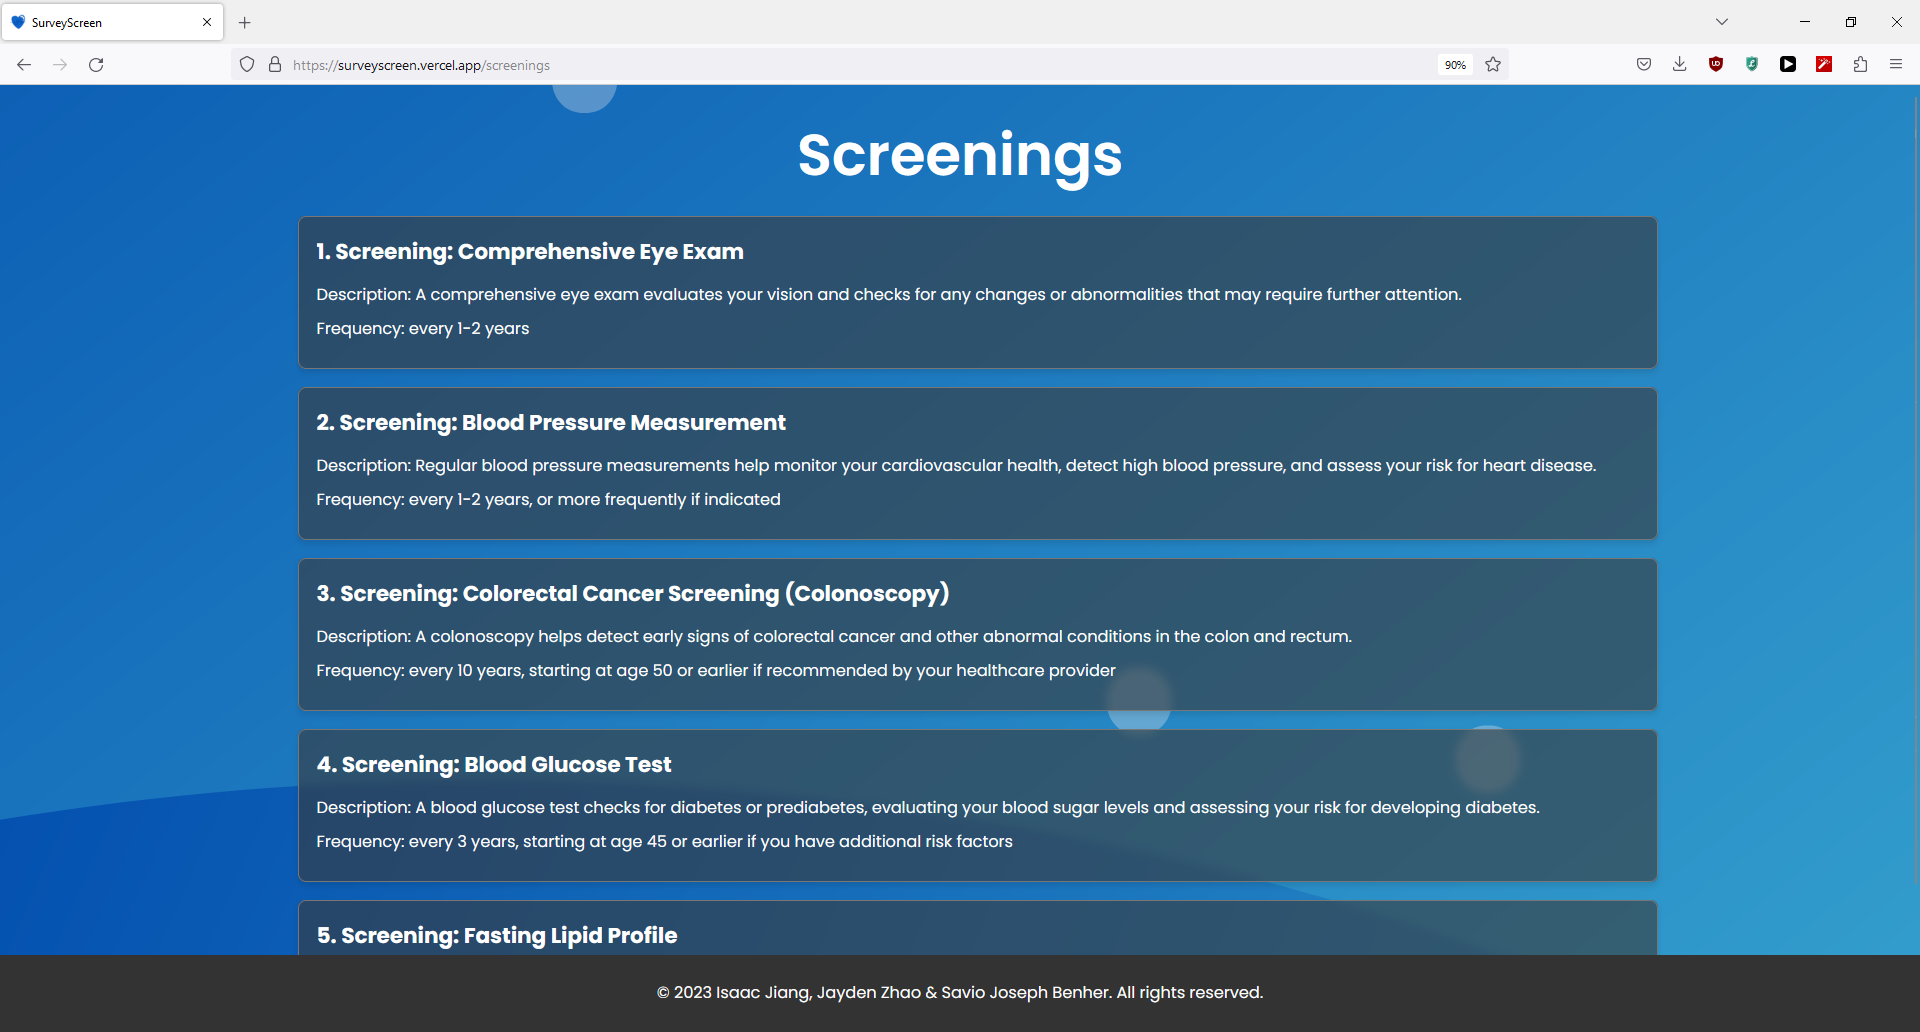Reload the current page

click(96, 65)
